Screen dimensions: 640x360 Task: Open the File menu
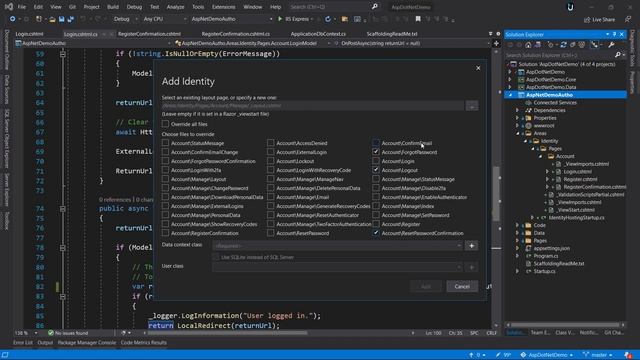click(22, 7)
